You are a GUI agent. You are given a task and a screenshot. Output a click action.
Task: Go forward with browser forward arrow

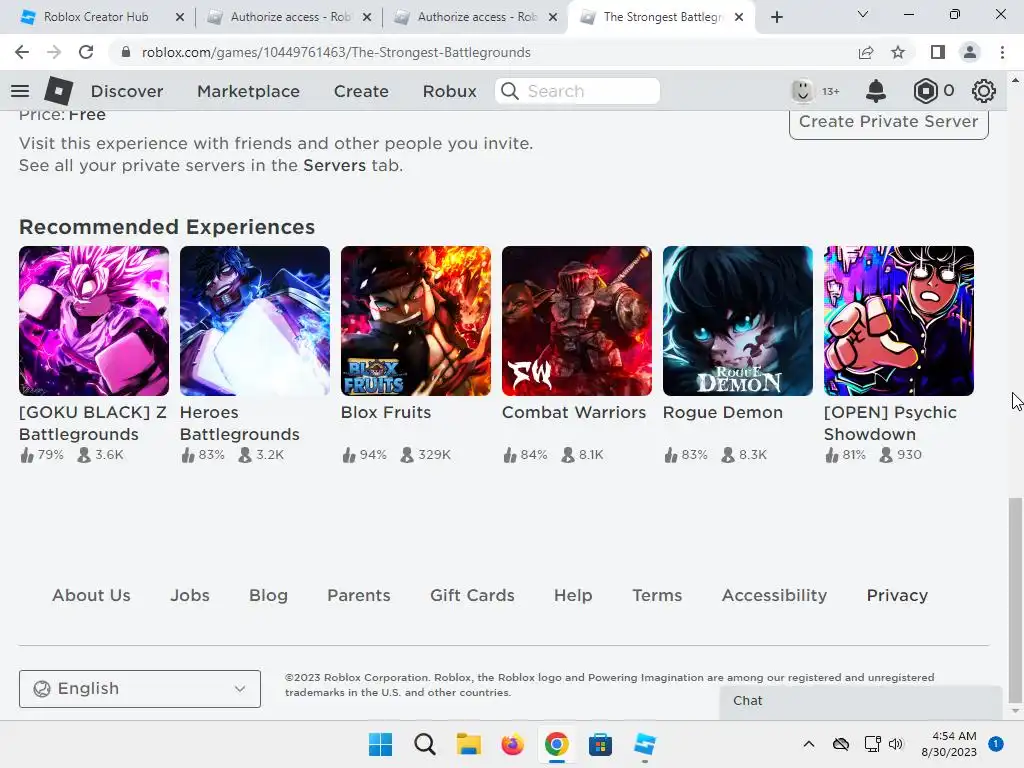coord(54,52)
